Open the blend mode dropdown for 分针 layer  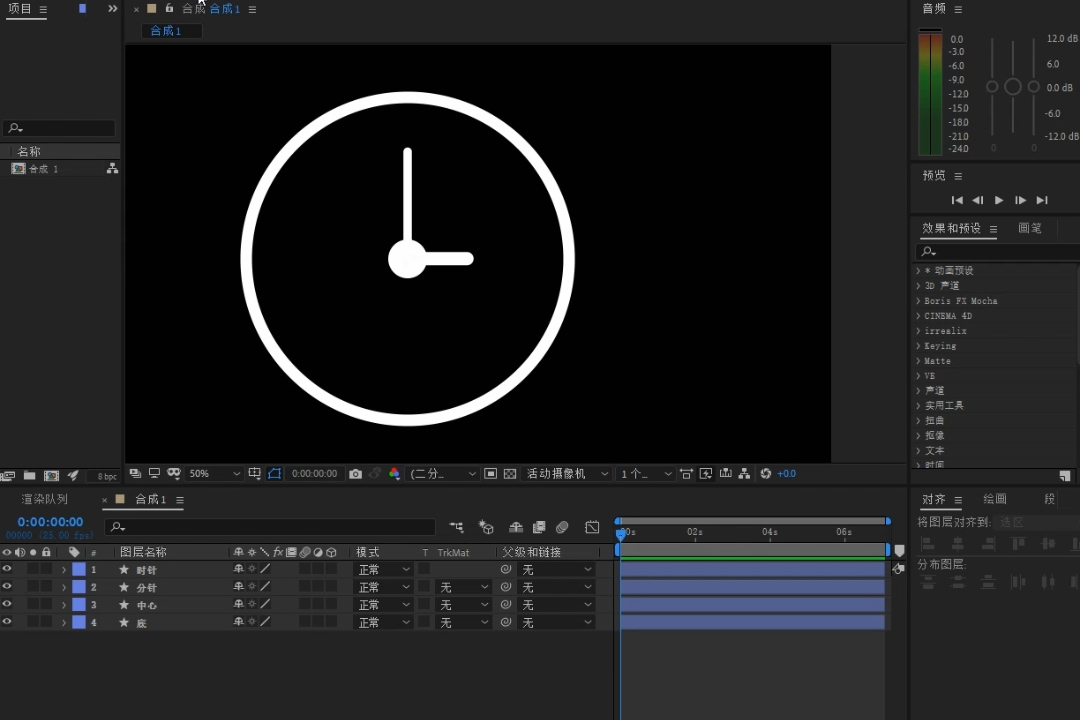(384, 587)
